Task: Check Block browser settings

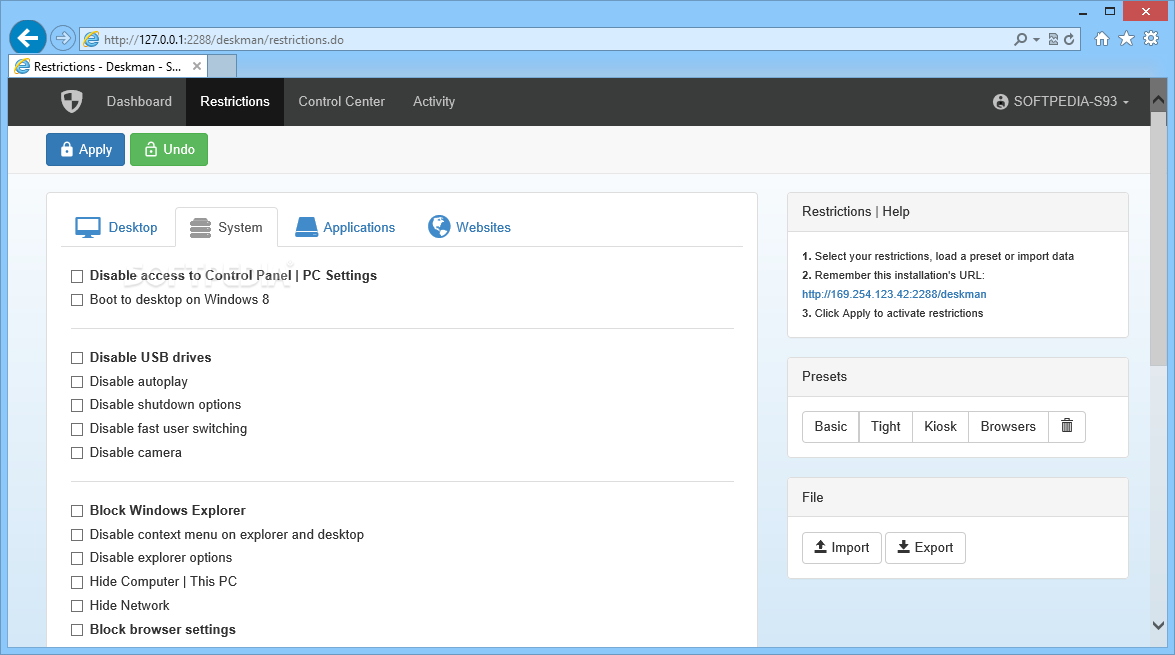Action: tap(76, 630)
